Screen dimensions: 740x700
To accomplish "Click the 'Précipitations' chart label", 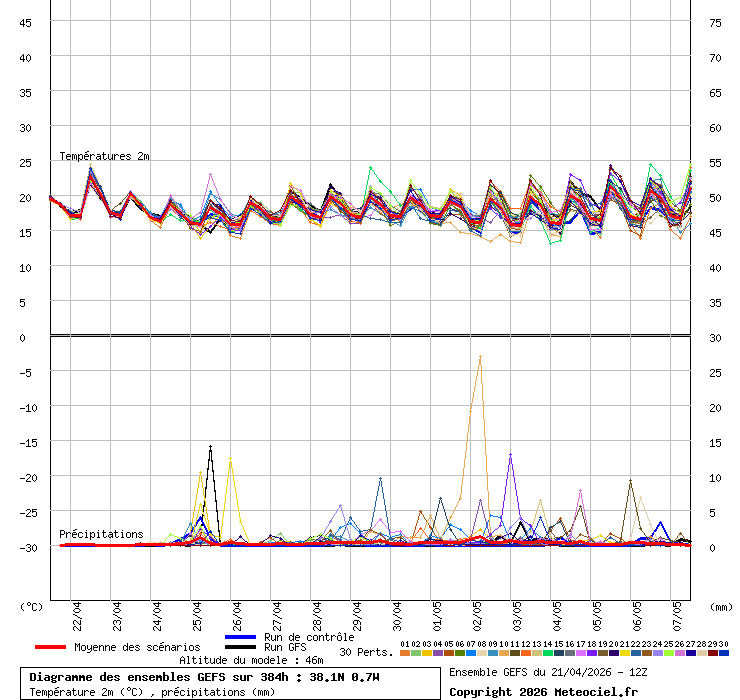I will [101, 534].
